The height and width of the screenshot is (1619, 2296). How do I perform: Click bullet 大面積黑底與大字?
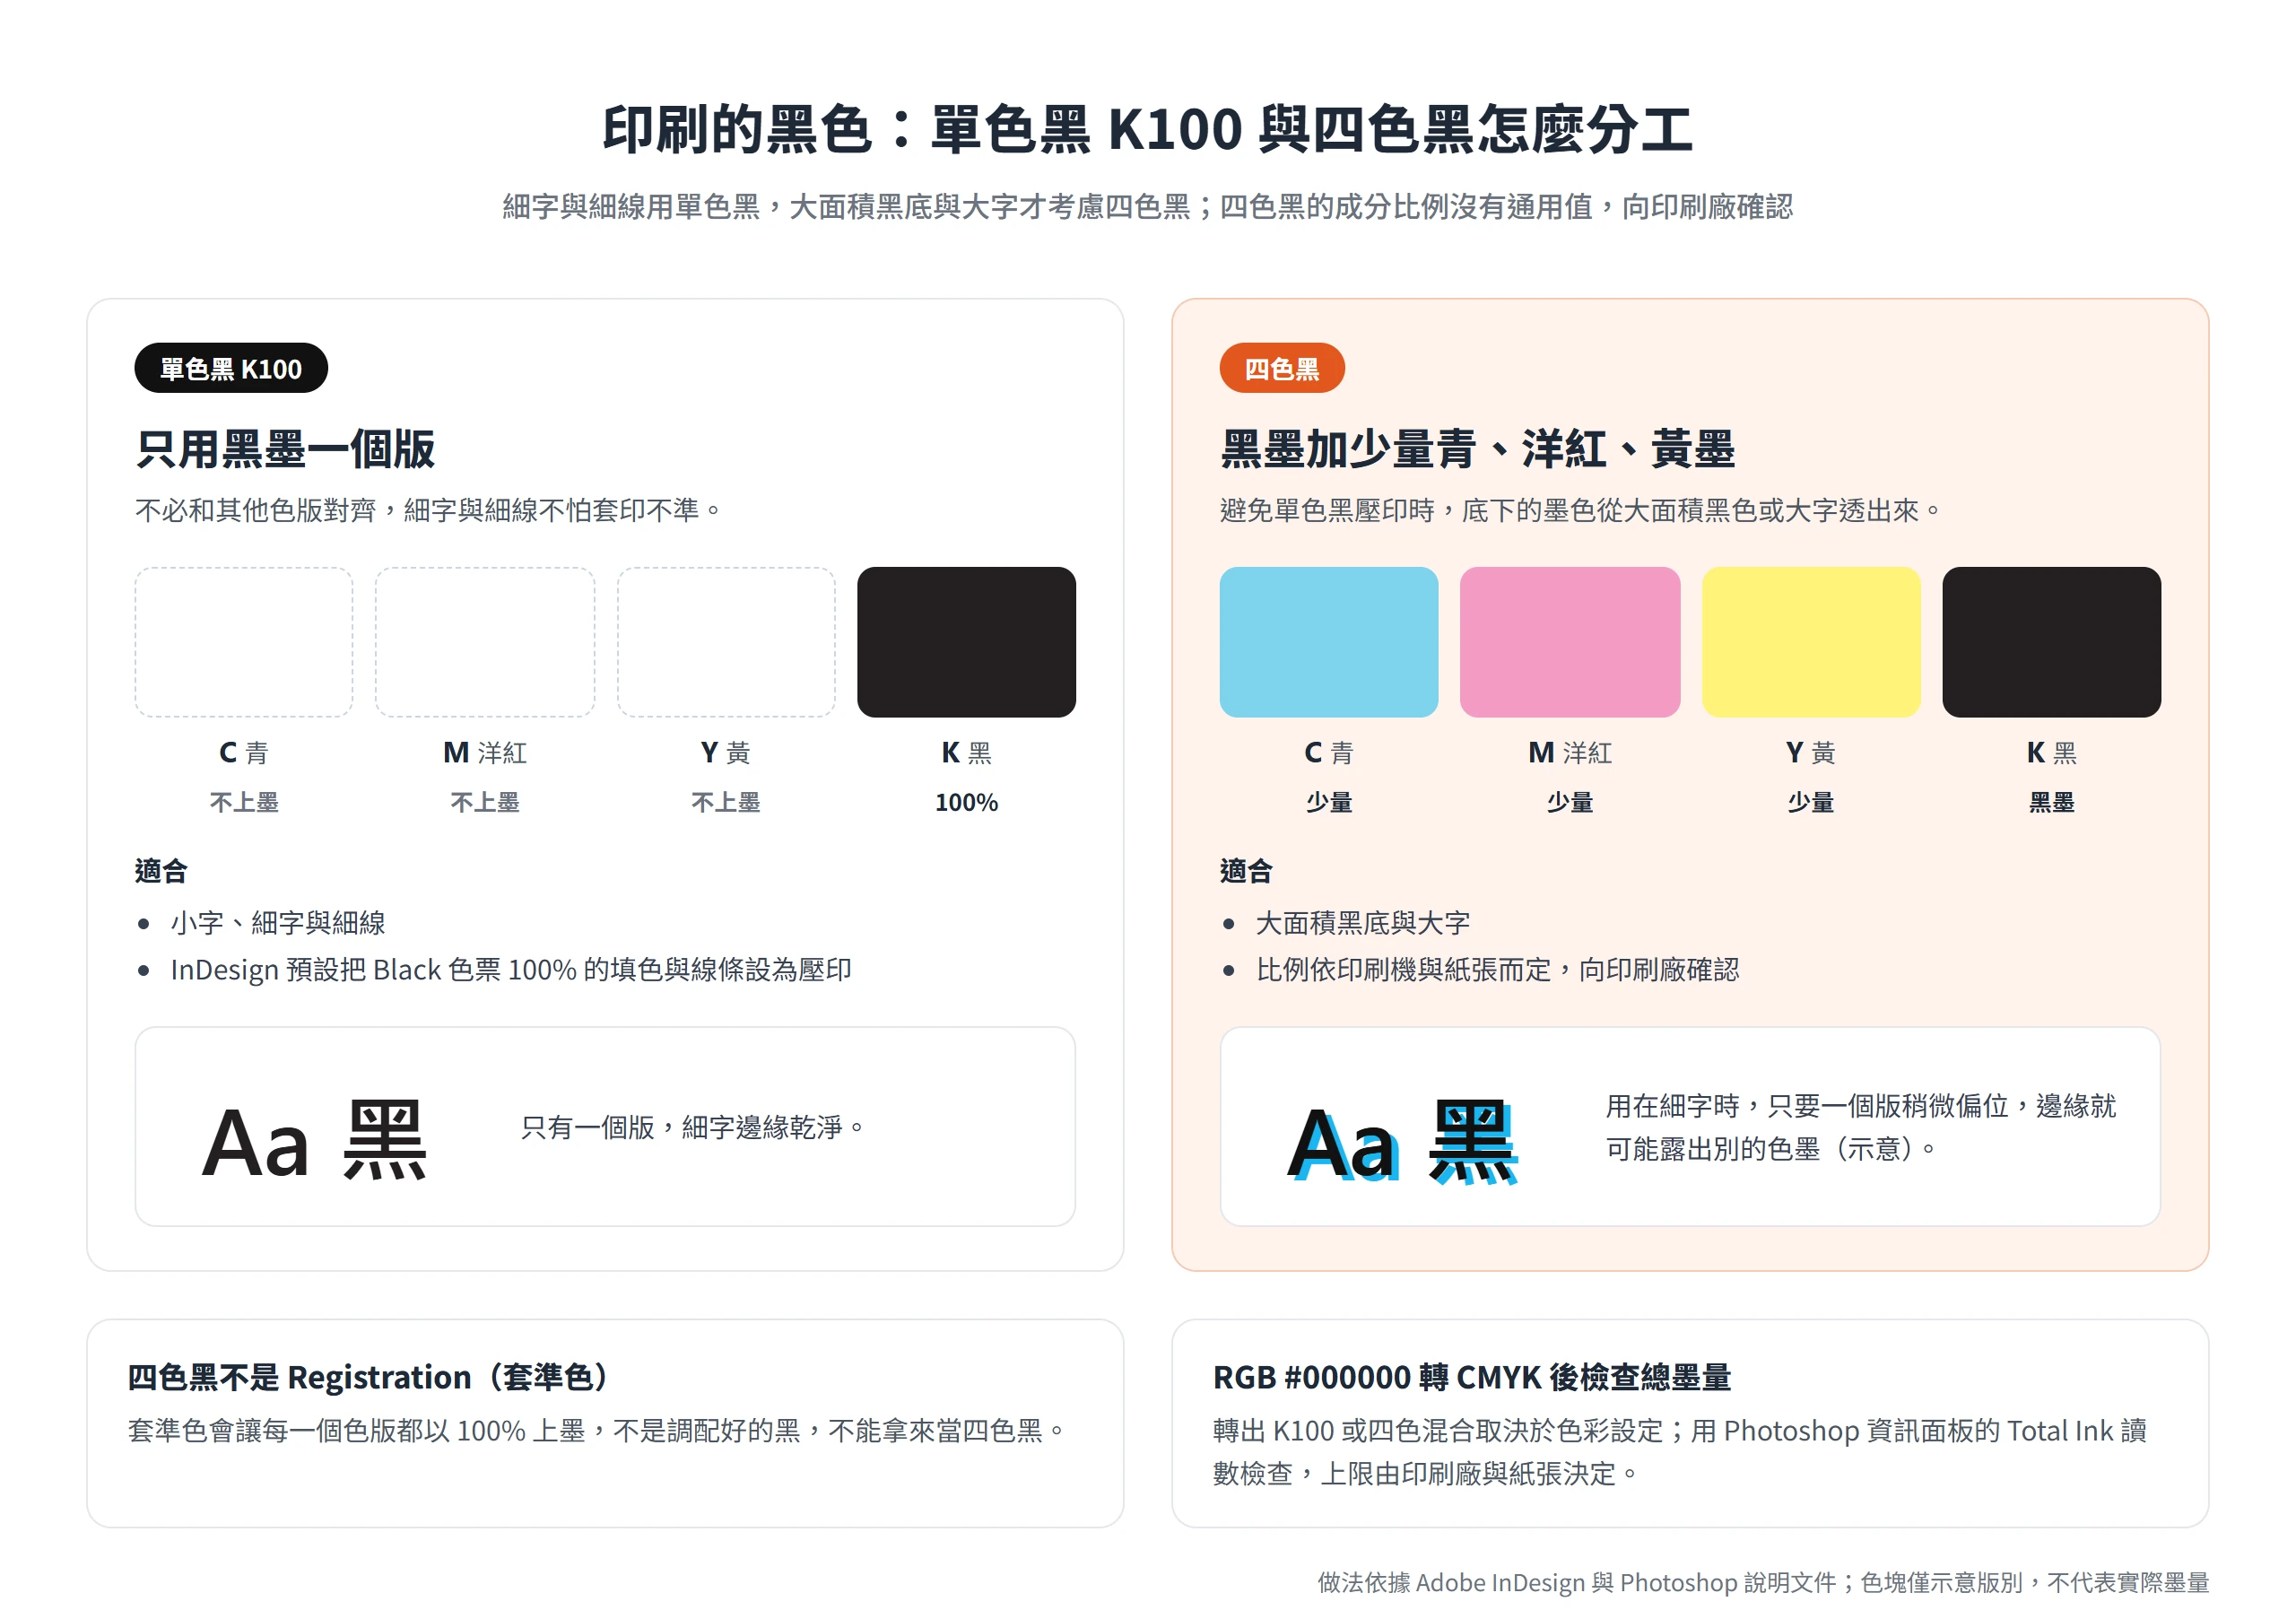1362,922
